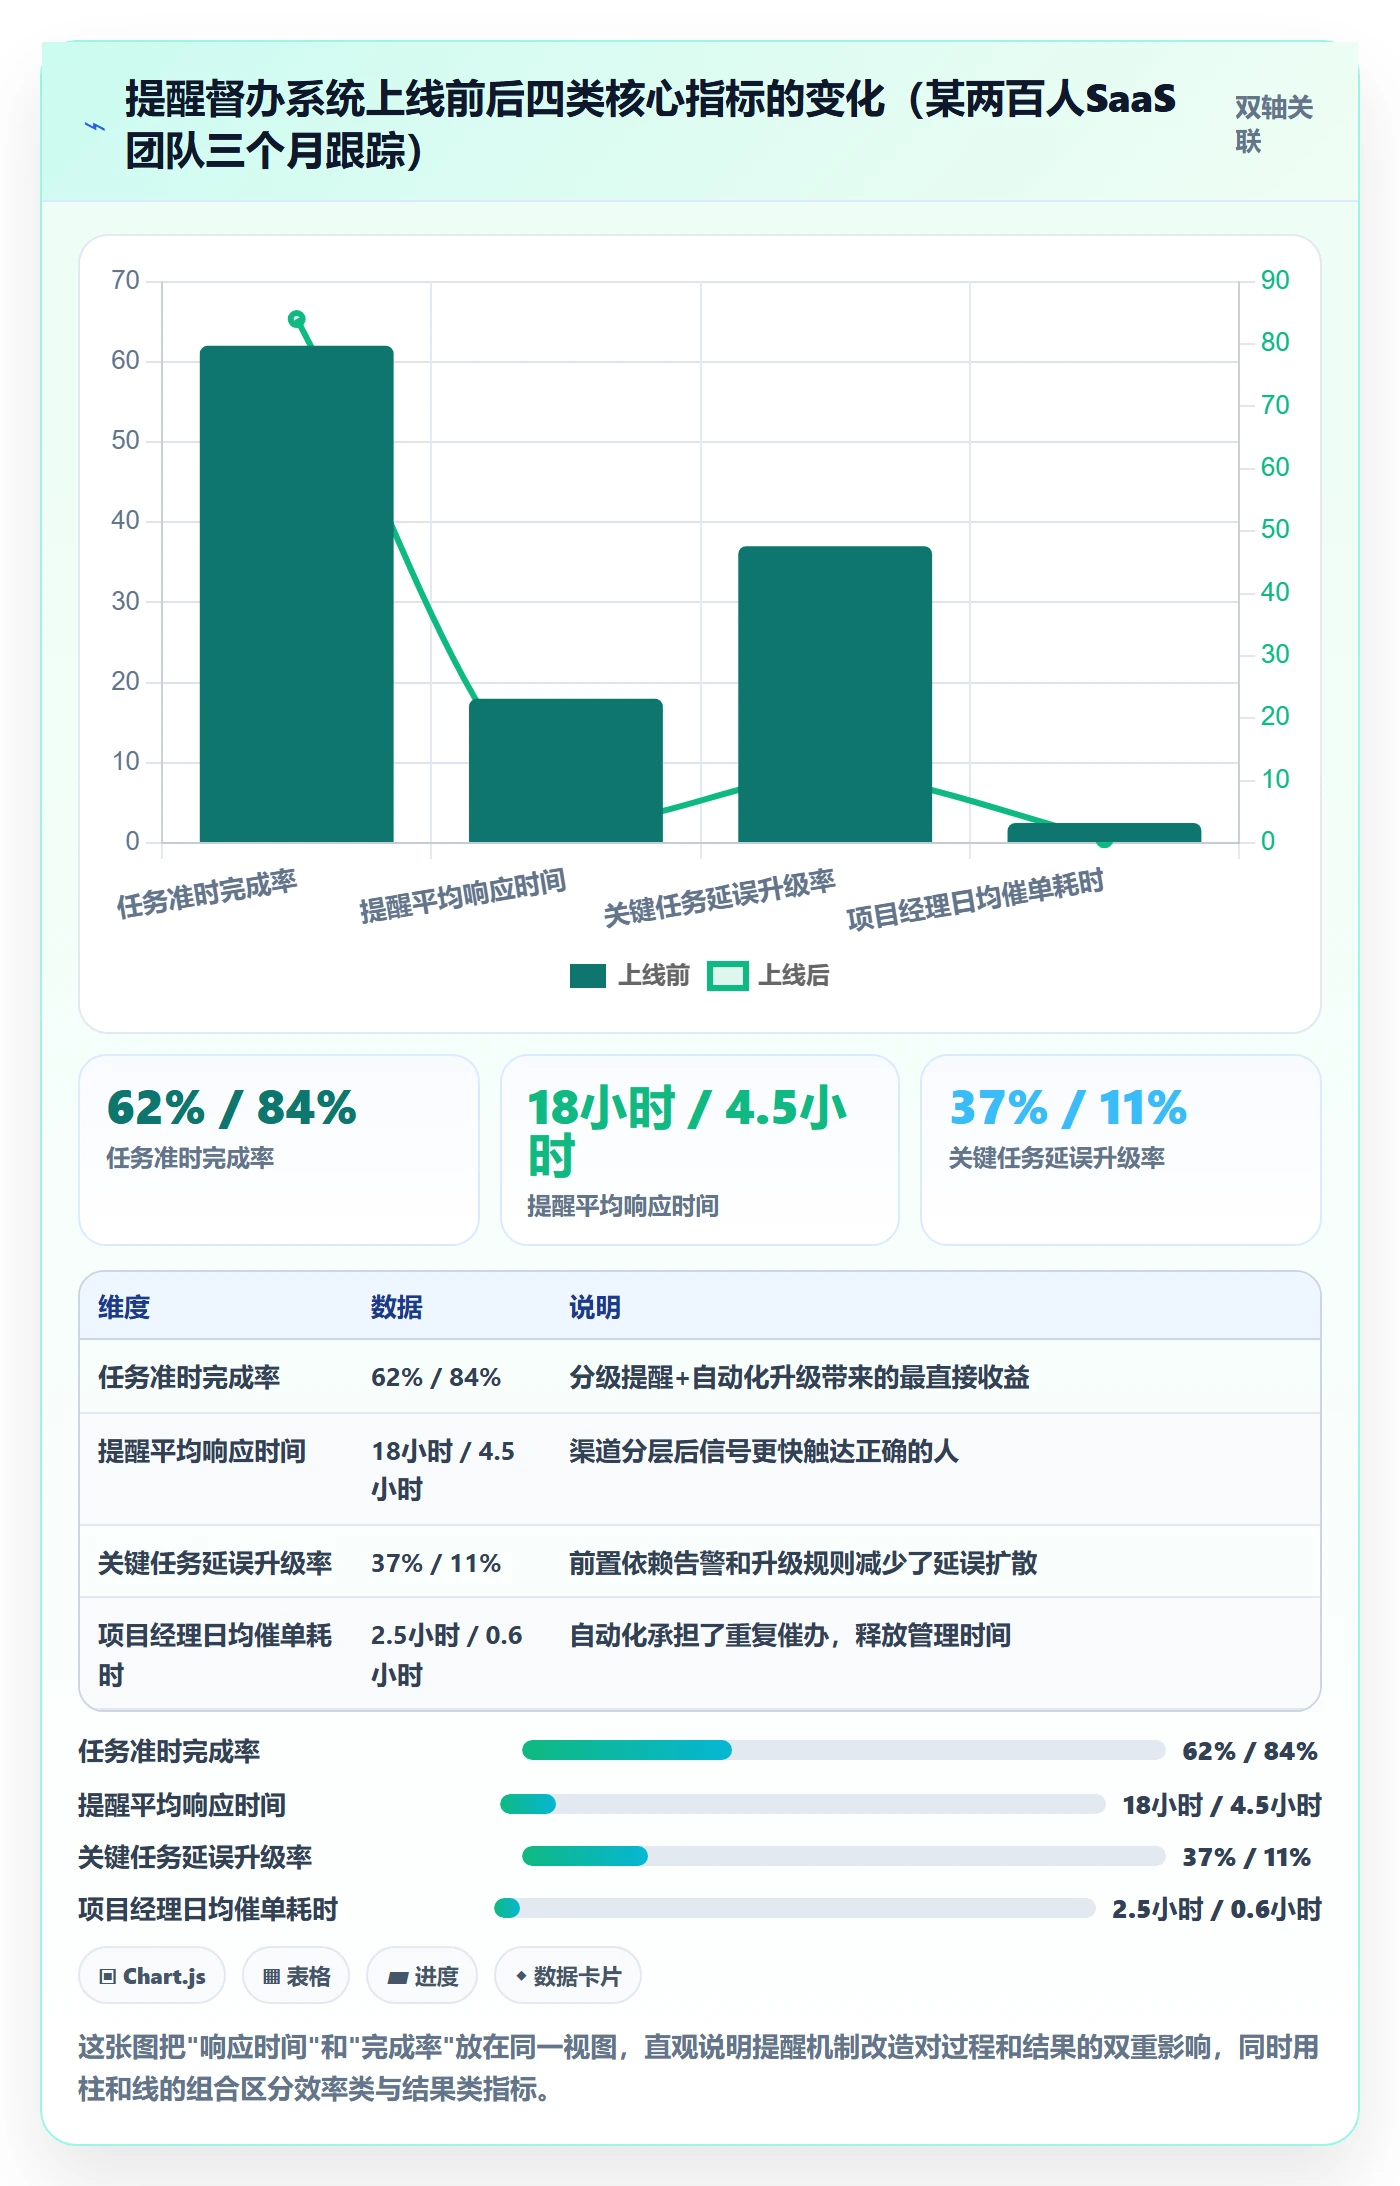Click the 提醒平均响应时间 bar in the chart

pos(566,770)
